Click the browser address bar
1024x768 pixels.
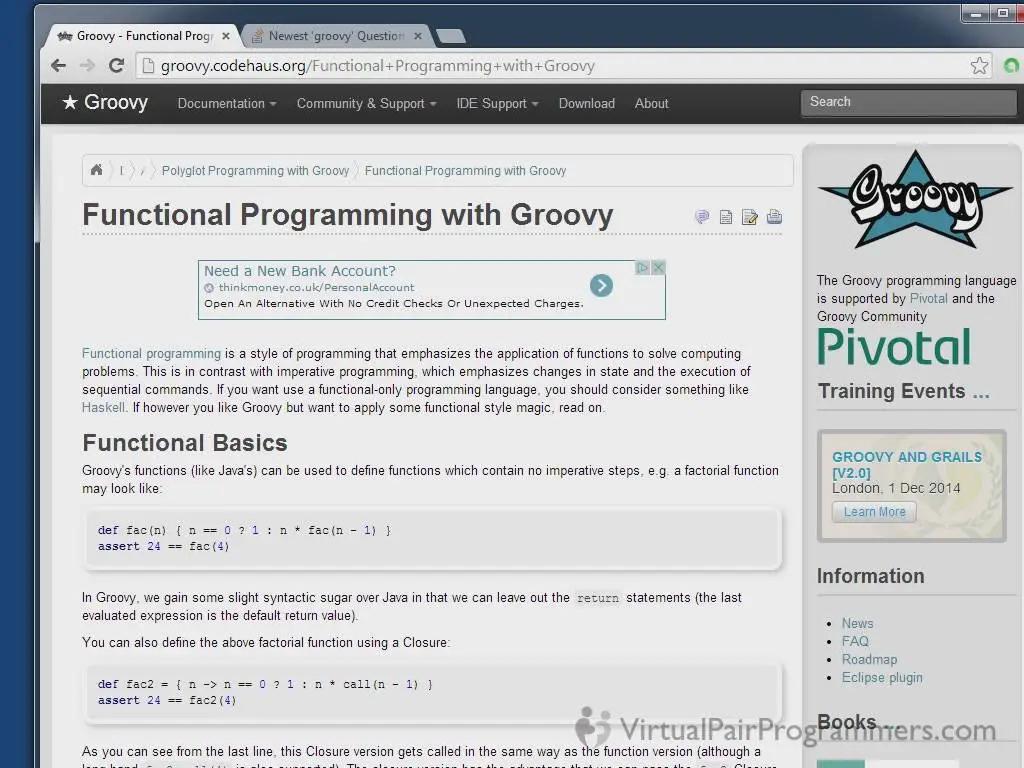click(x=562, y=65)
